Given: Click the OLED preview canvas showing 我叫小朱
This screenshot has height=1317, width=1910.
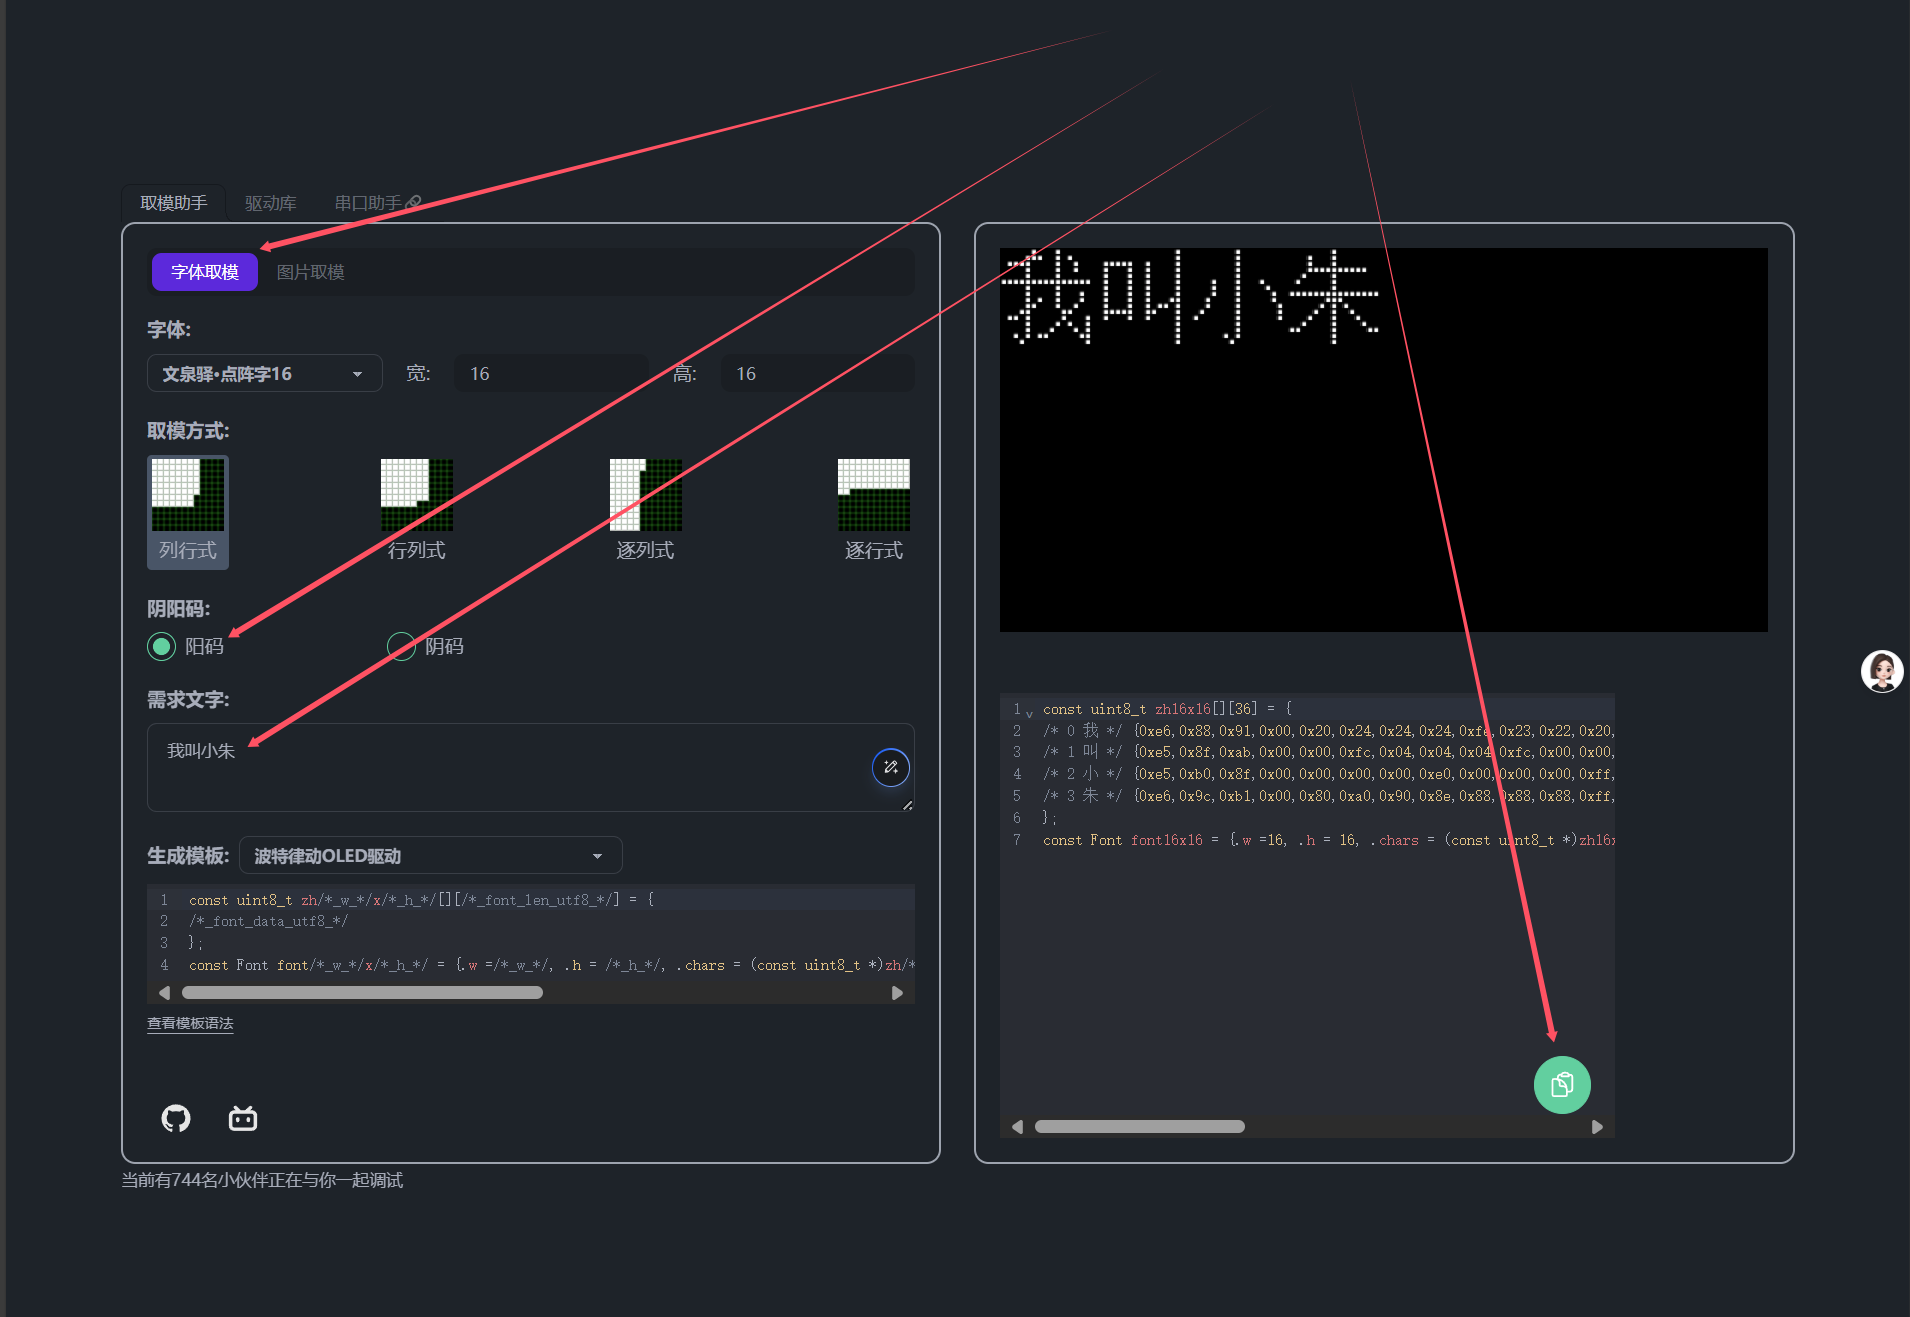Looking at the screenshot, I should pyautogui.click(x=1383, y=439).
